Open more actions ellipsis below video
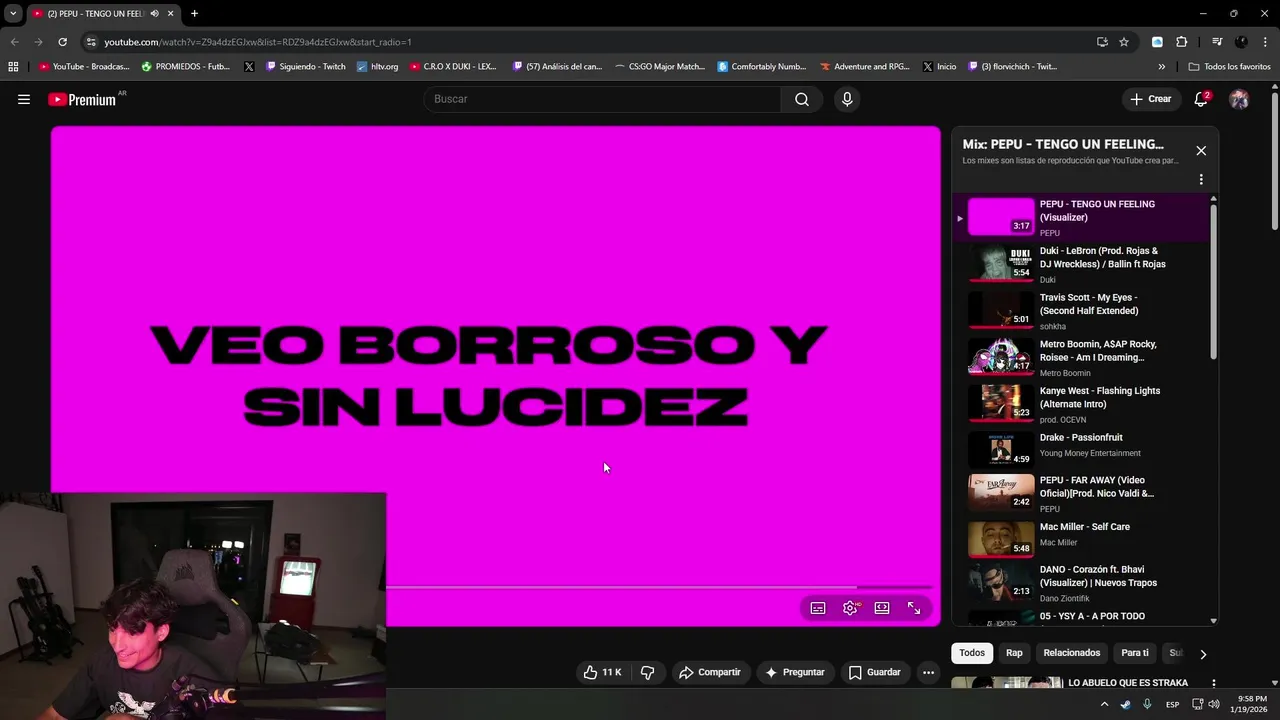The image size is (1280, 720). [928, 673]
